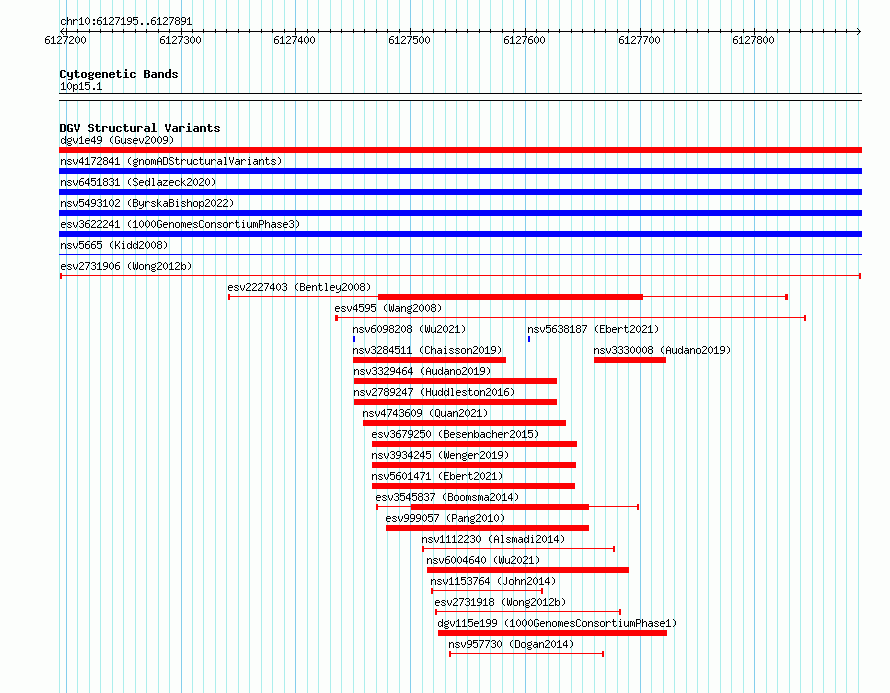Click the blue bar under nsv6451831
This screenshot has height=693, width=890.
pyautogui.click(x=460, y=192)
